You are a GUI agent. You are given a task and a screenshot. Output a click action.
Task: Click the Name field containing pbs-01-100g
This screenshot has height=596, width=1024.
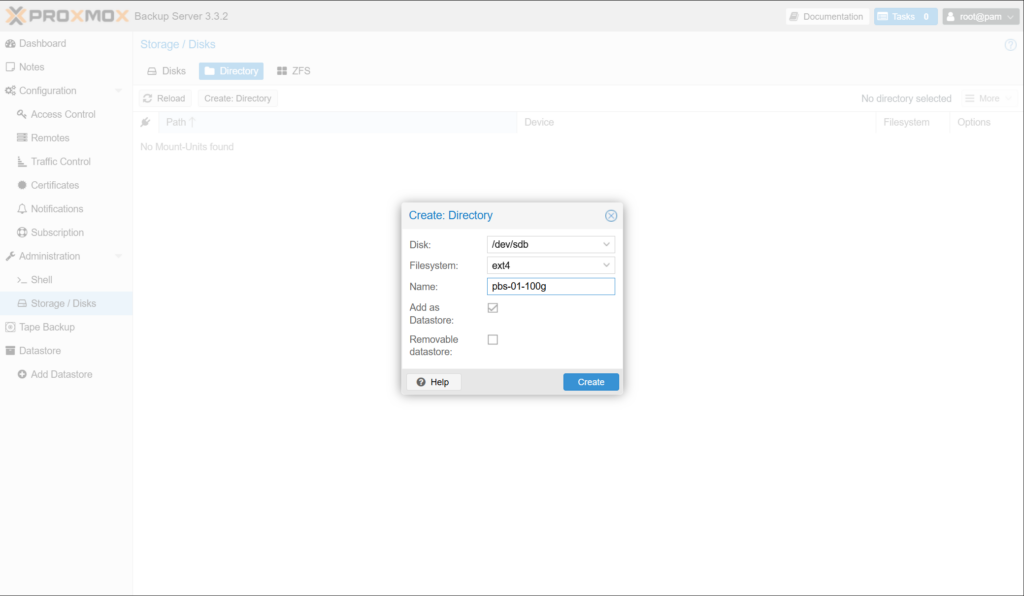550,286
